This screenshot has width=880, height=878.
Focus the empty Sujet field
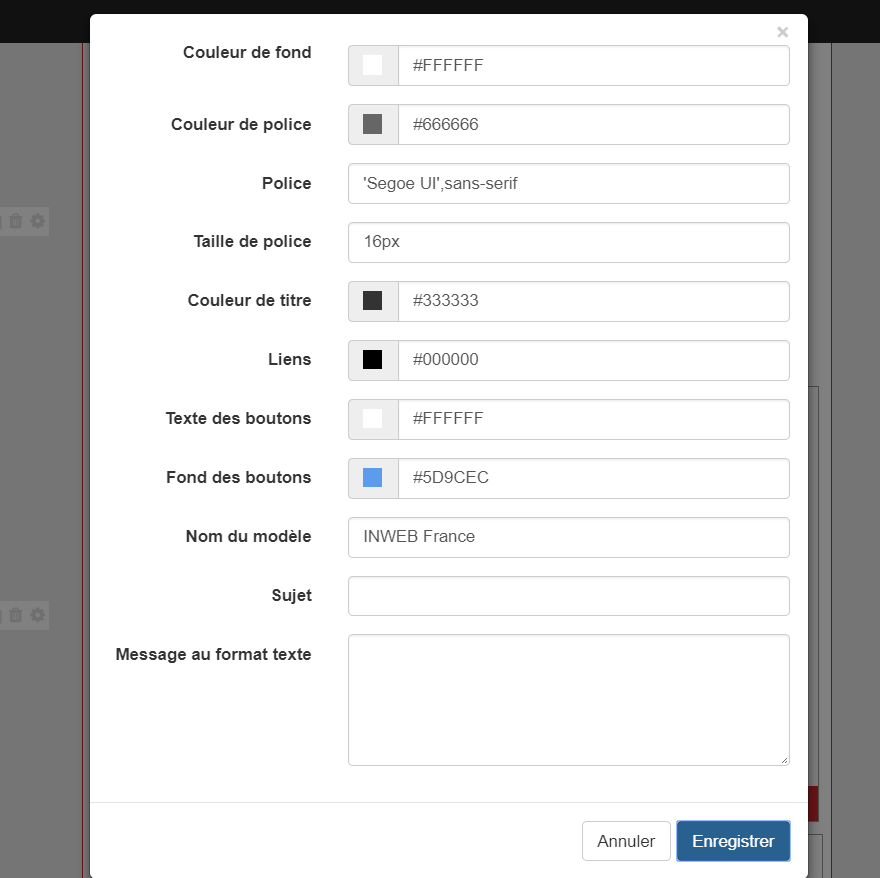569,596
